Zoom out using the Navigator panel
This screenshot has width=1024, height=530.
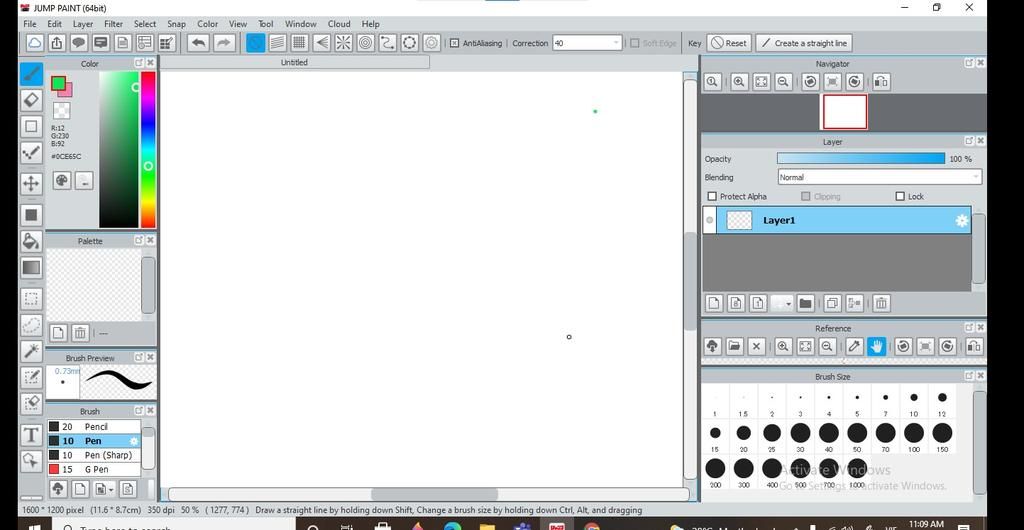tap(783, 82)
